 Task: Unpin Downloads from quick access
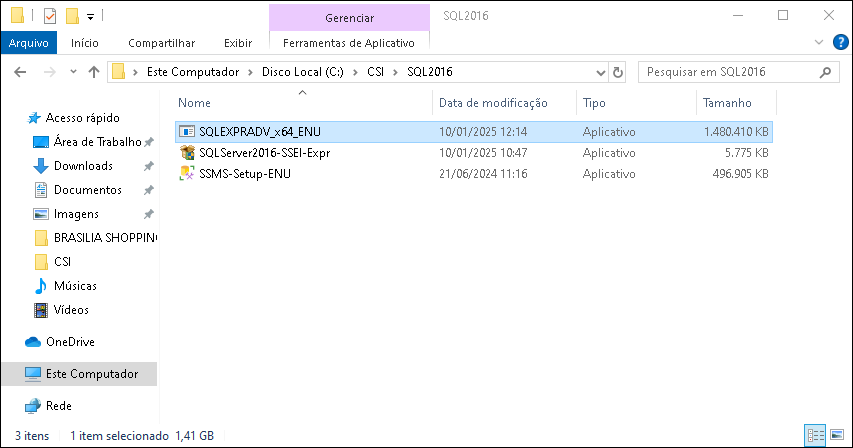(148, 166)
